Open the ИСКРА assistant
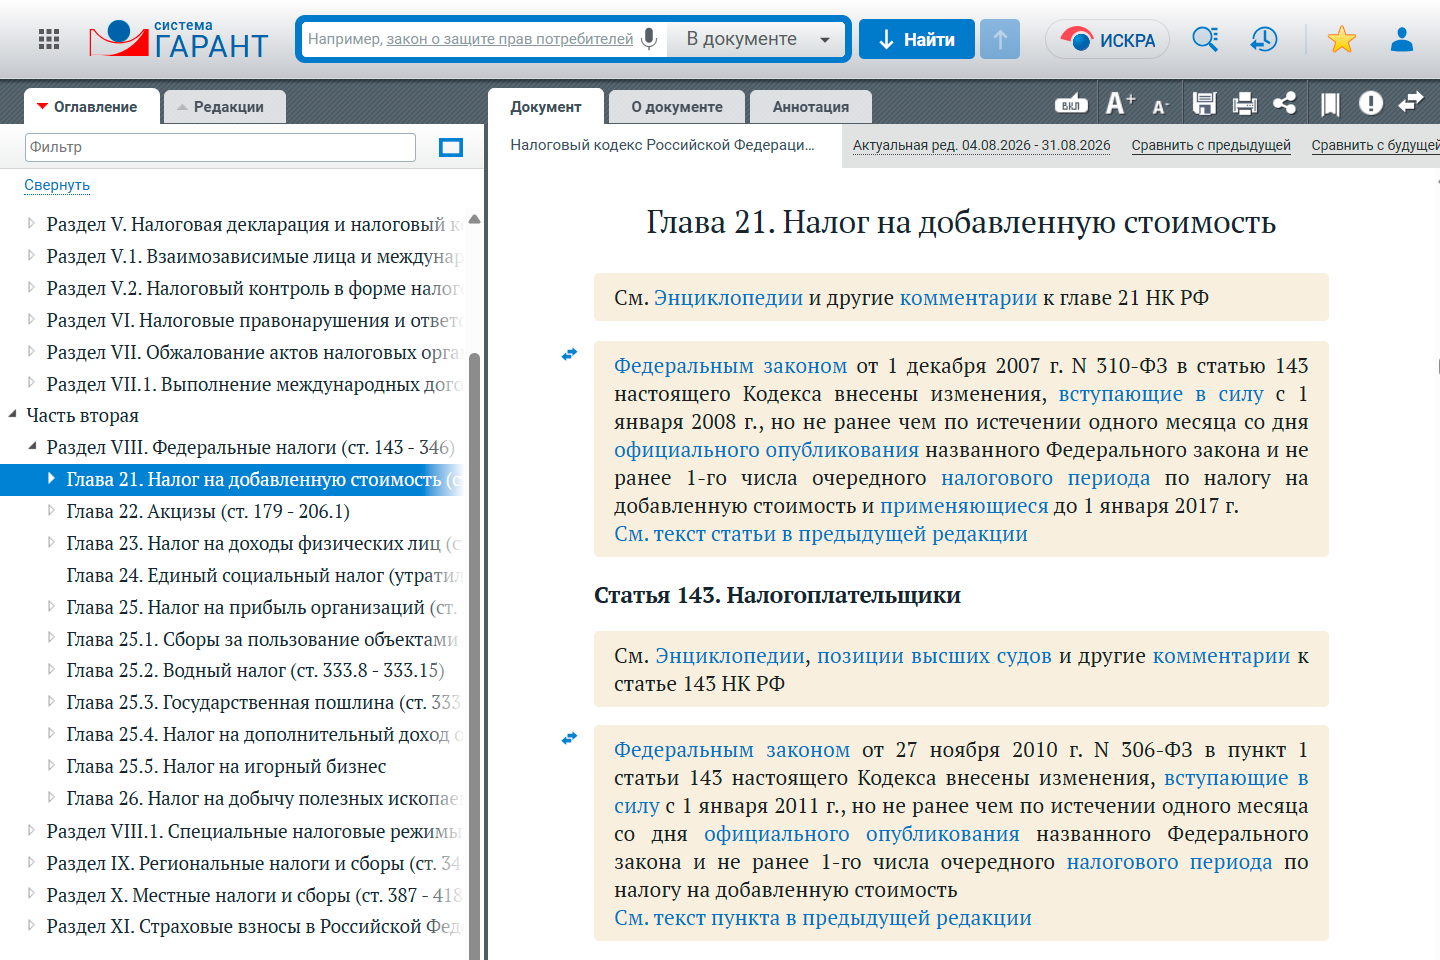 [x=1107, y=40]
